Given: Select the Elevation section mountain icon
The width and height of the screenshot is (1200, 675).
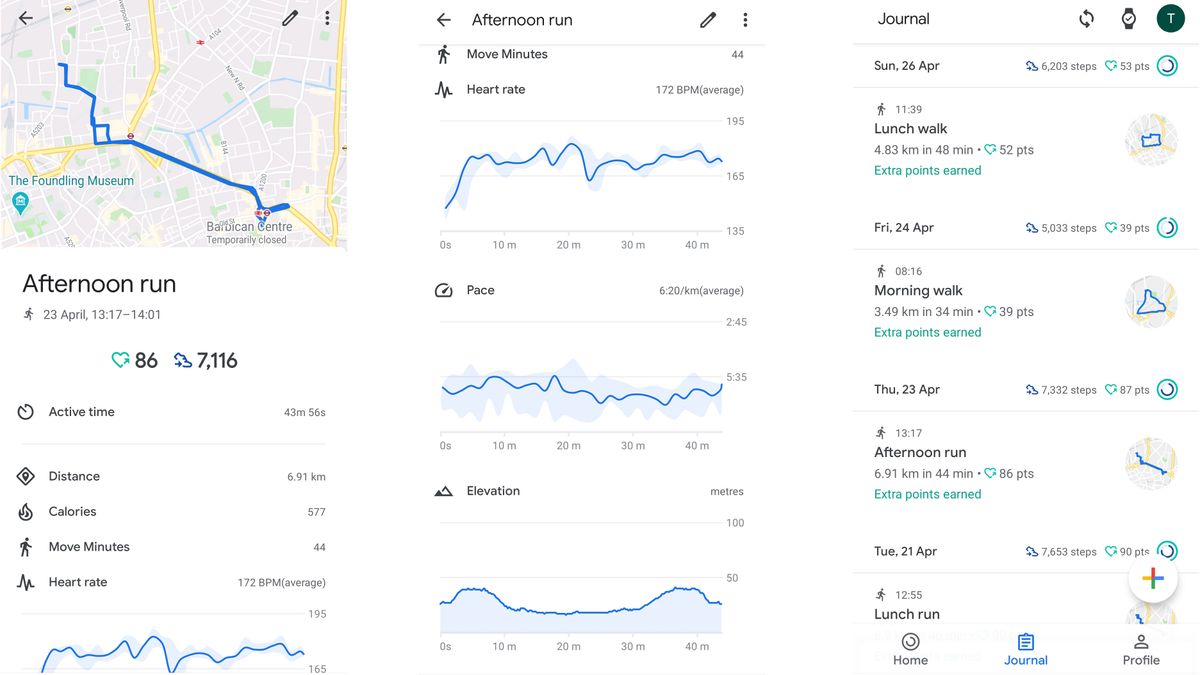Looking at the screenshot, I should tap(444, 490).
